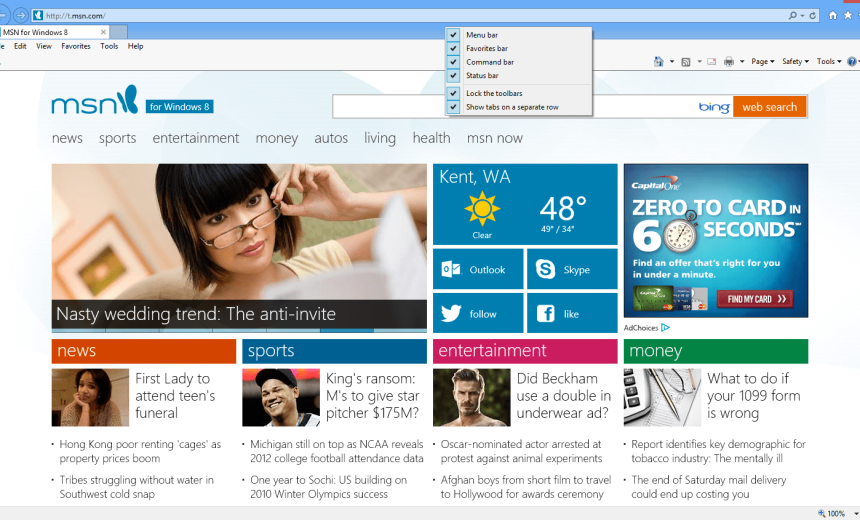Toggle the Favorites bar option
860x520 pixels.
click(x=519, y=48)
